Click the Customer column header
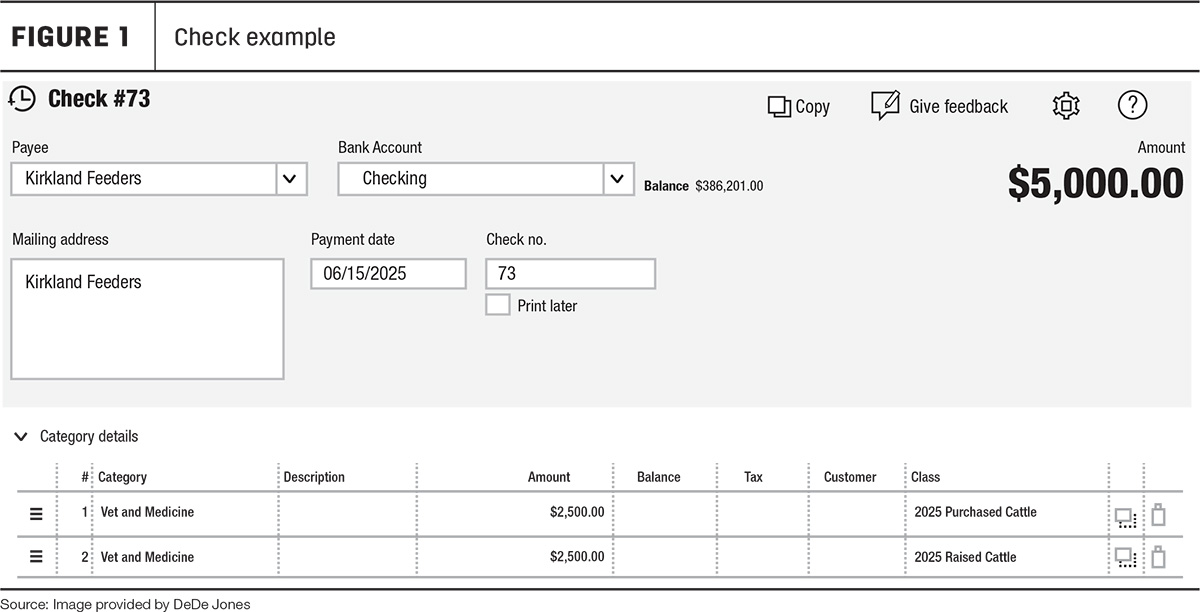This screenshot has width=1200, height=612. pyautogui.click(x=850, y=477)
